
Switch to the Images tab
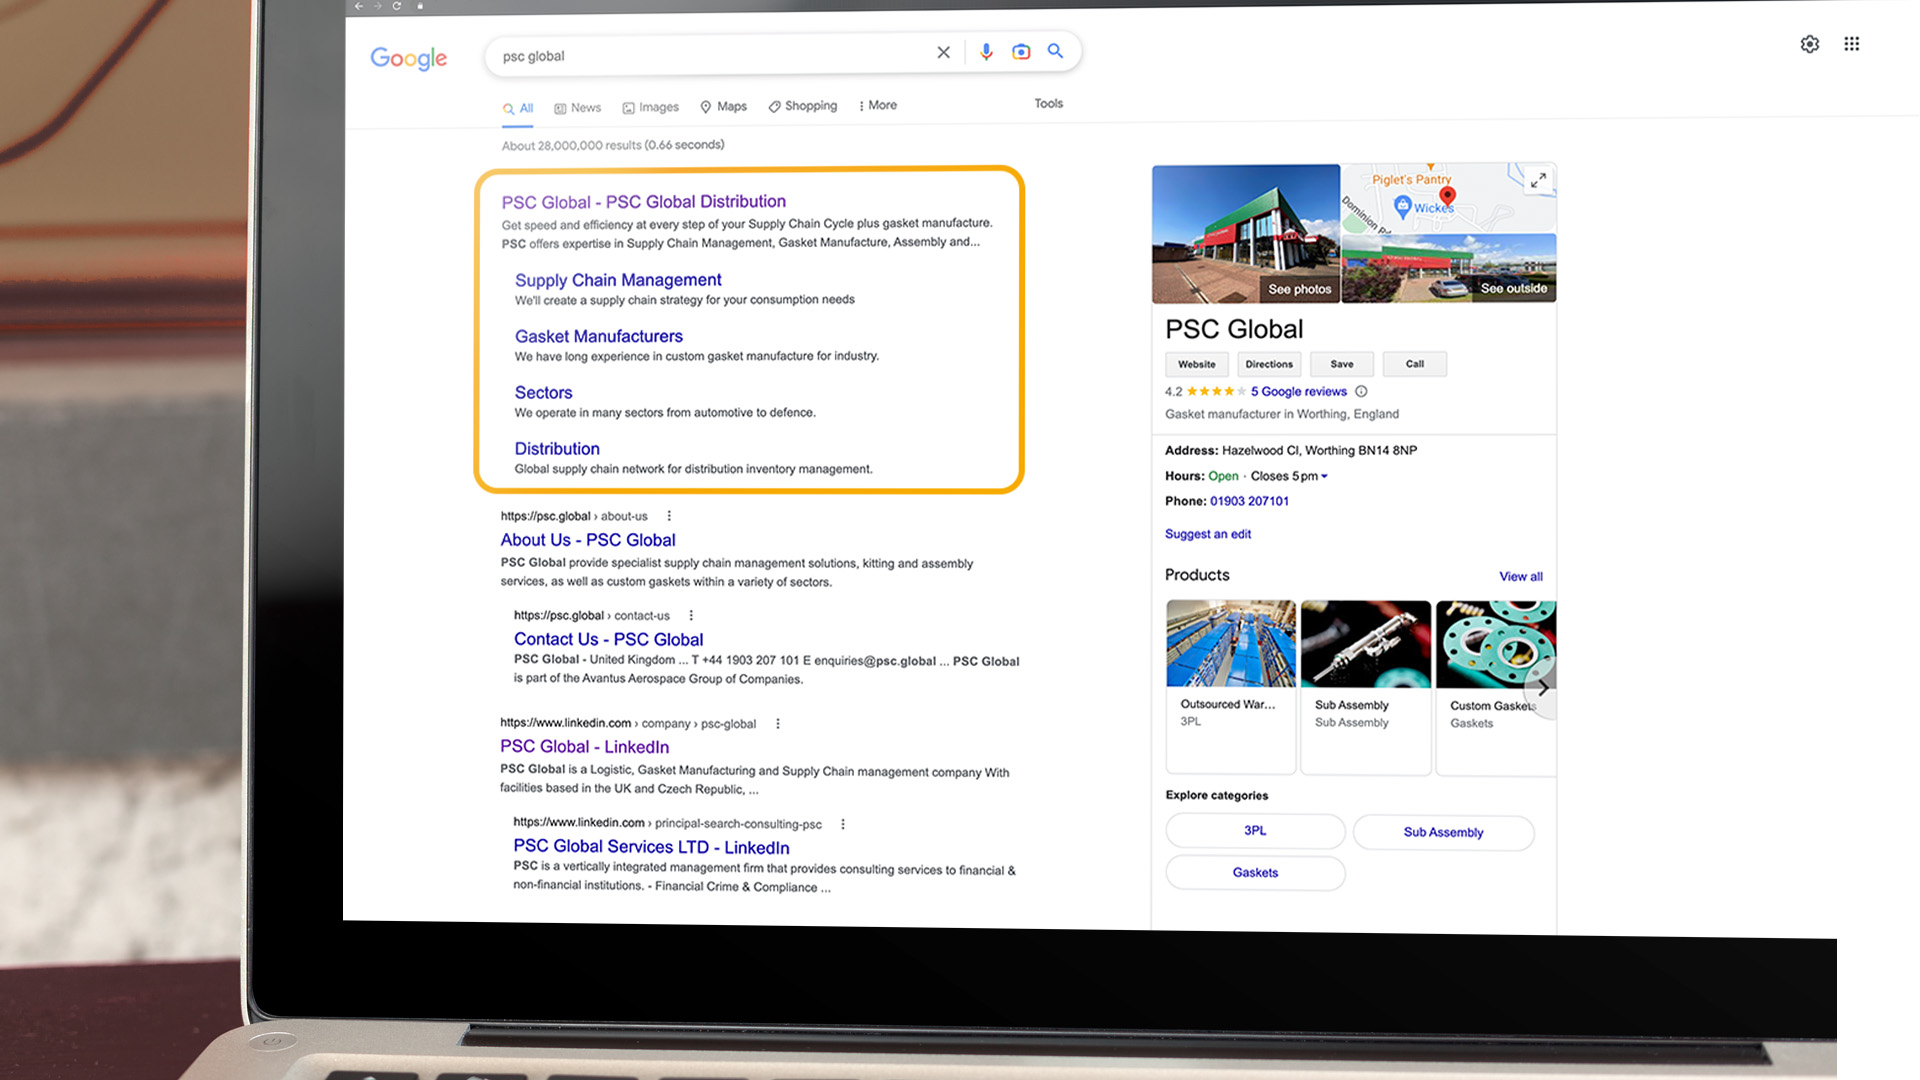650,107
